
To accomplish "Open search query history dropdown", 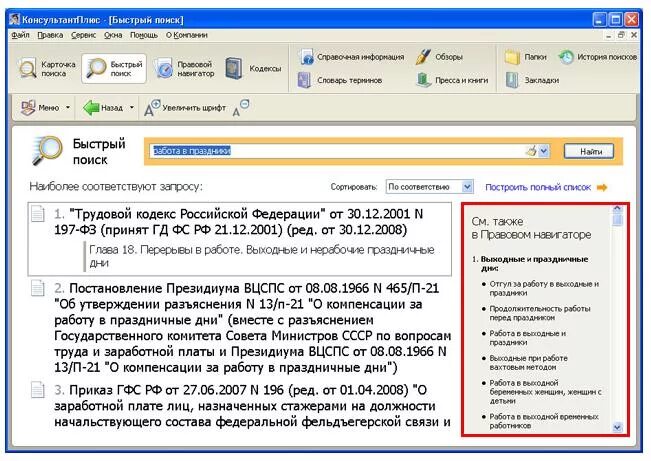I will [x=543, y=151].
